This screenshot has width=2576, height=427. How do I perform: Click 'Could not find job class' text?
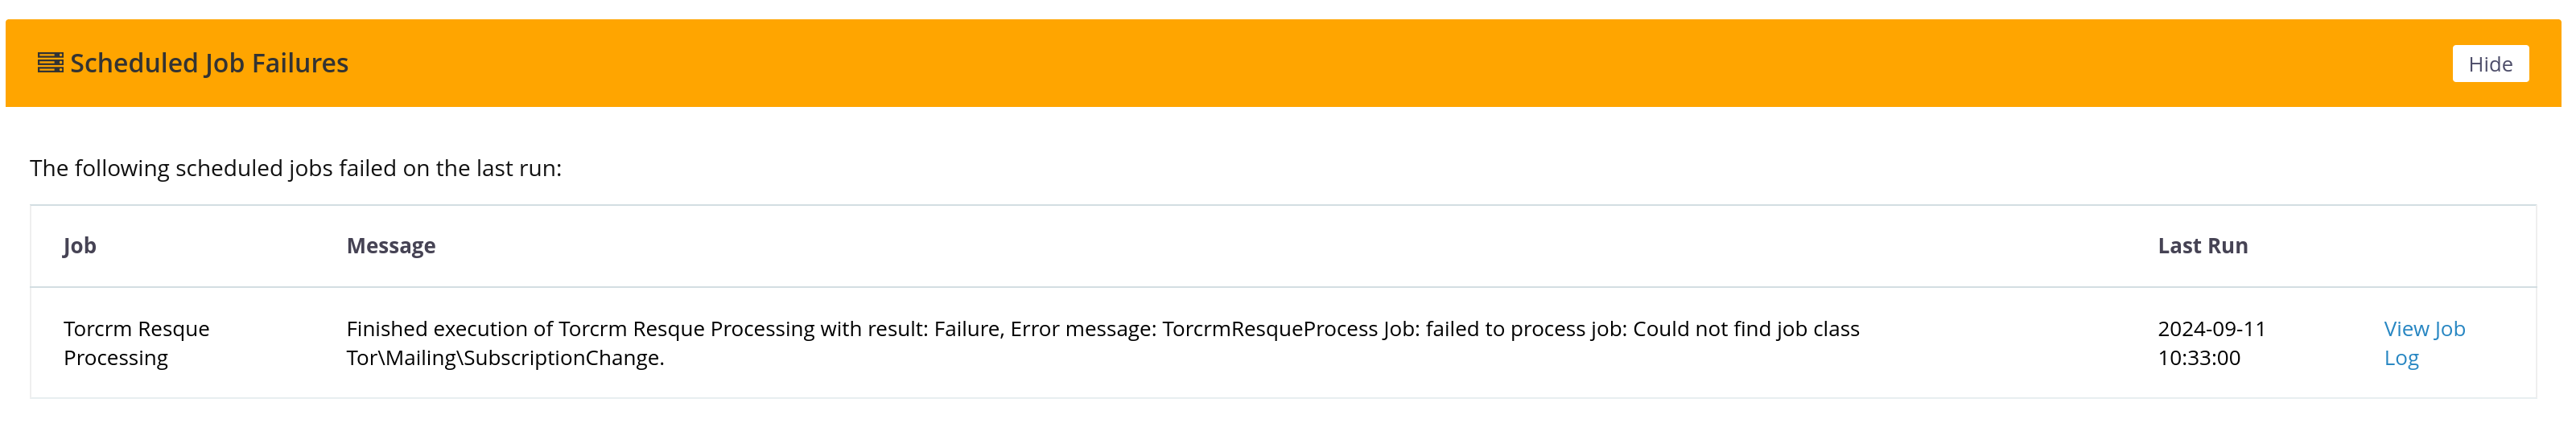[x=1745, y=329]
